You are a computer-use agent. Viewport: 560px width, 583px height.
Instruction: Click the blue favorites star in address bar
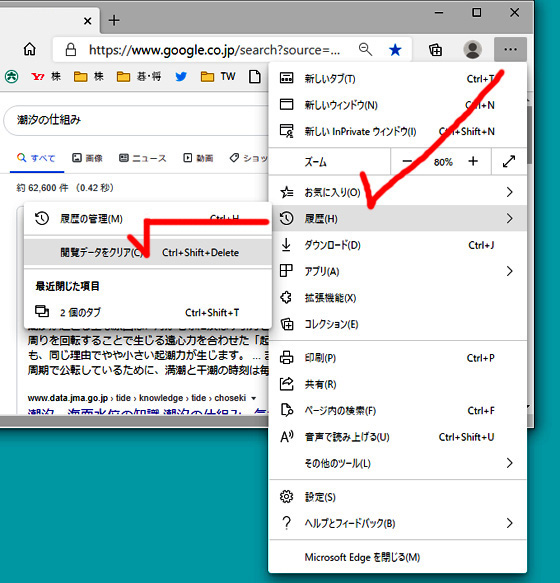395,49
